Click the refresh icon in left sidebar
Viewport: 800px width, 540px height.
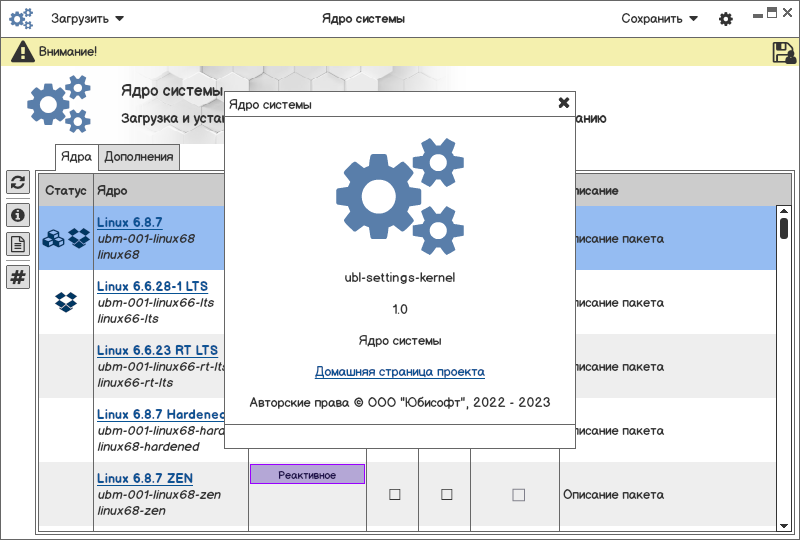click(18, 182)
